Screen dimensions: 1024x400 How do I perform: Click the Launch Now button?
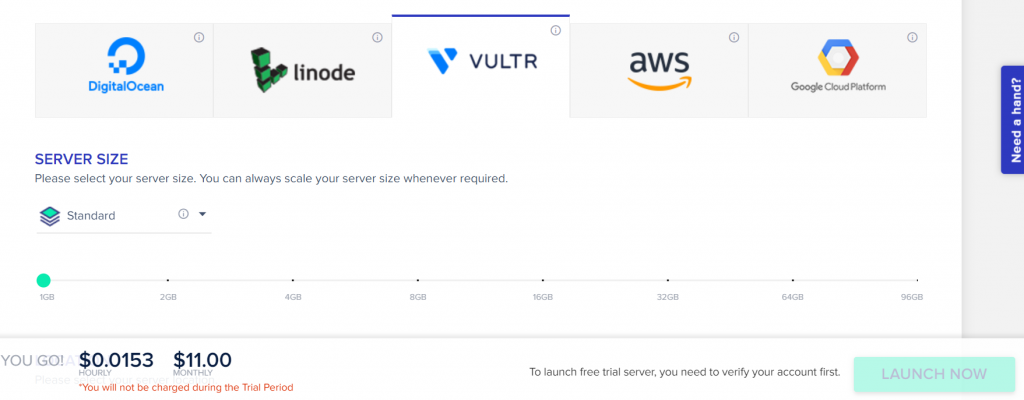click(x=934, y=374)
